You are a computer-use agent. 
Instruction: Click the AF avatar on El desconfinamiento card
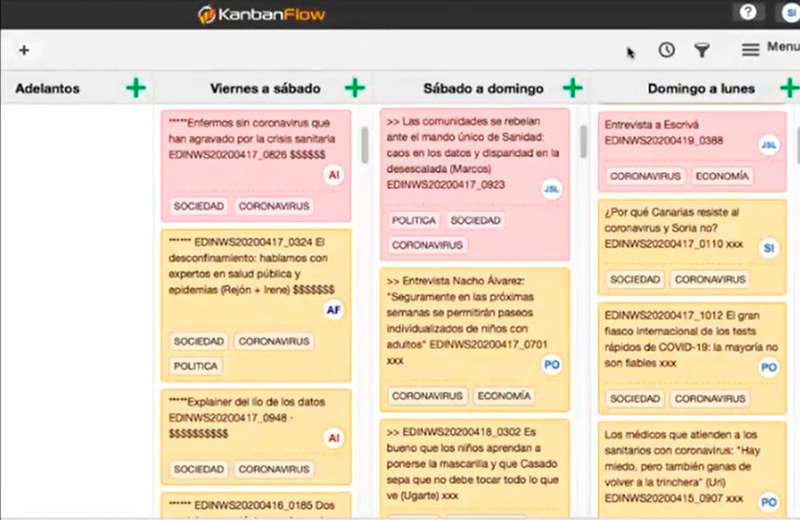334,311
